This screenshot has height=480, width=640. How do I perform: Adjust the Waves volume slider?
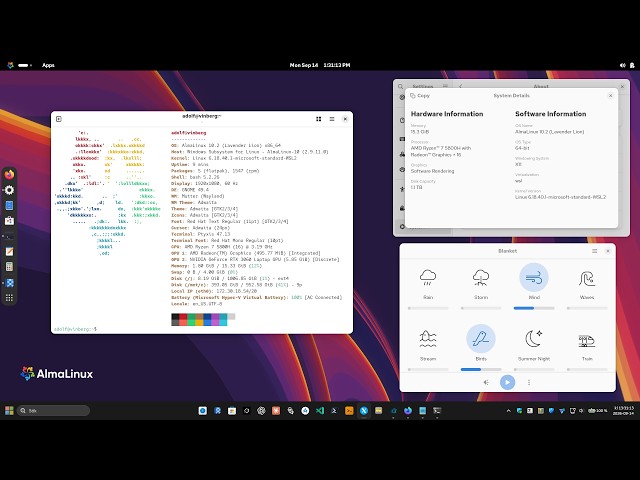[587, 308]
